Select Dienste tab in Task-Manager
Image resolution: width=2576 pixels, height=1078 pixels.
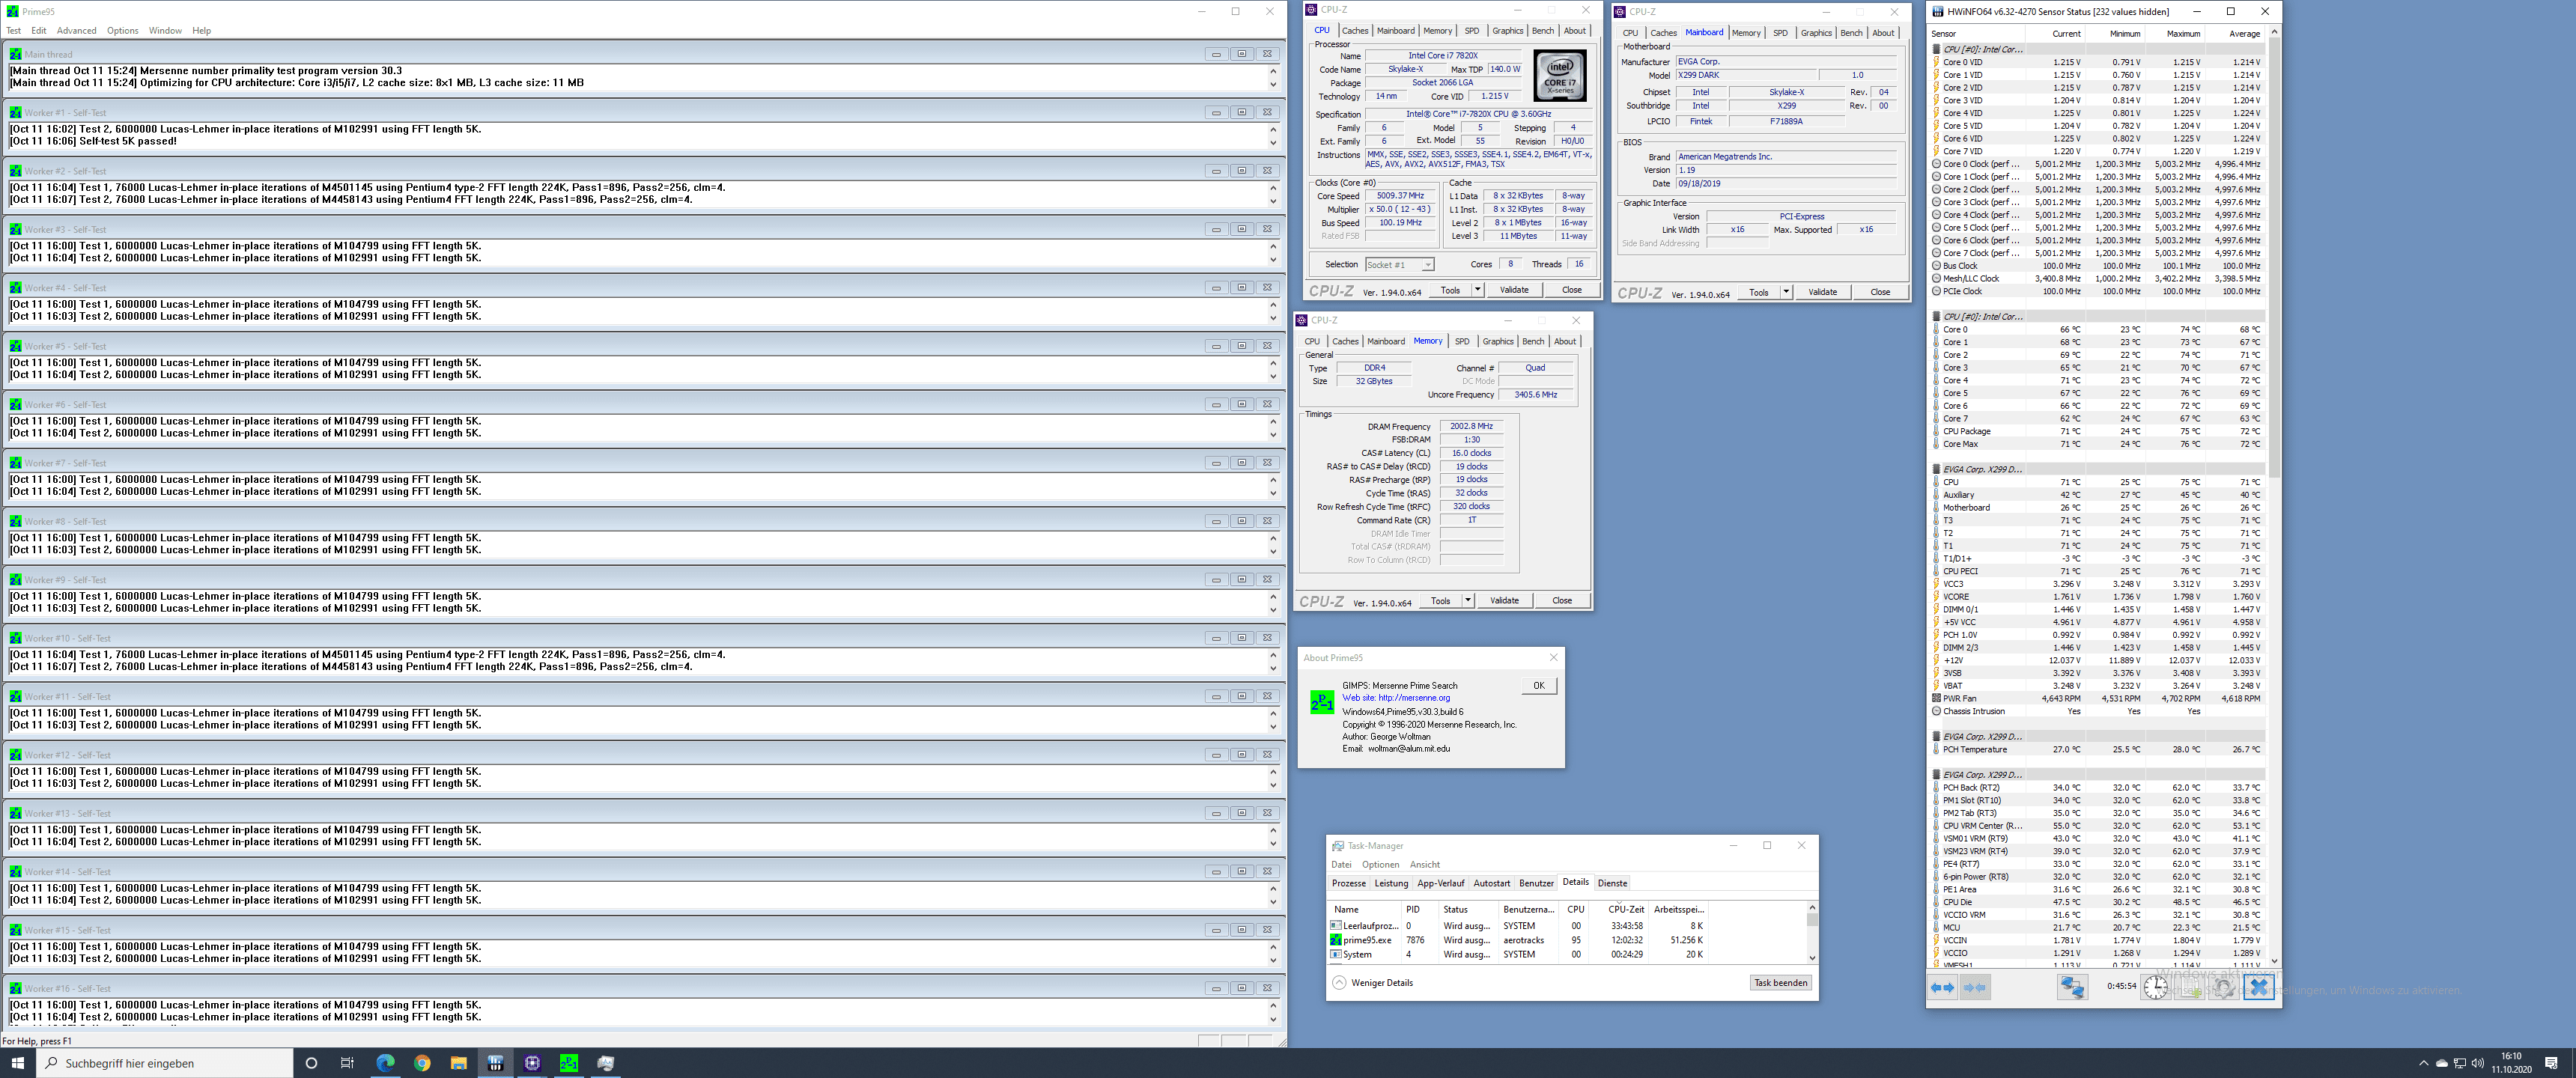pos(1612,883)
